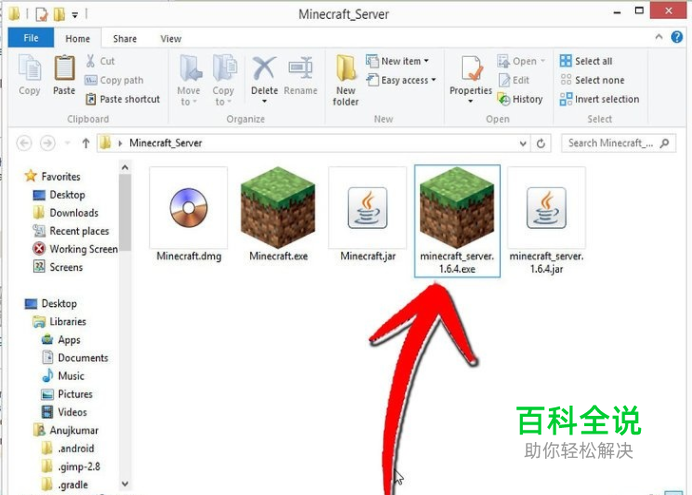
Task: Click the Forward navigation arrow
Action: pyautogui.click(x=48, y=143)
